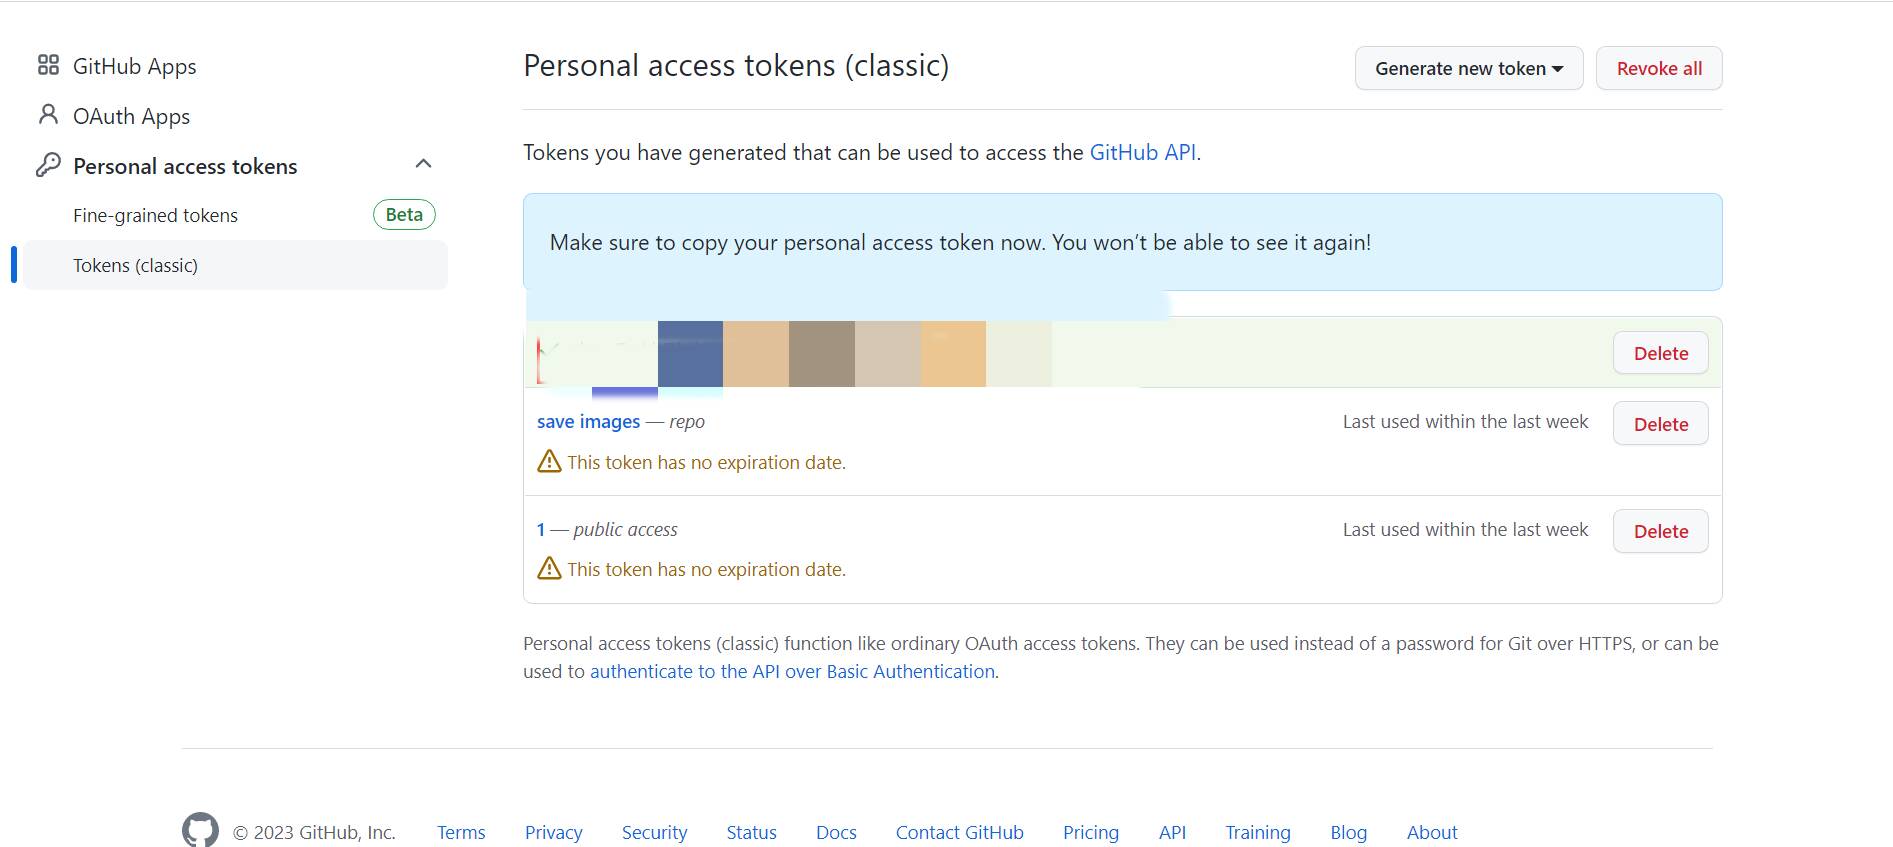Open the Generate new token dropdown

[1468, 68]
